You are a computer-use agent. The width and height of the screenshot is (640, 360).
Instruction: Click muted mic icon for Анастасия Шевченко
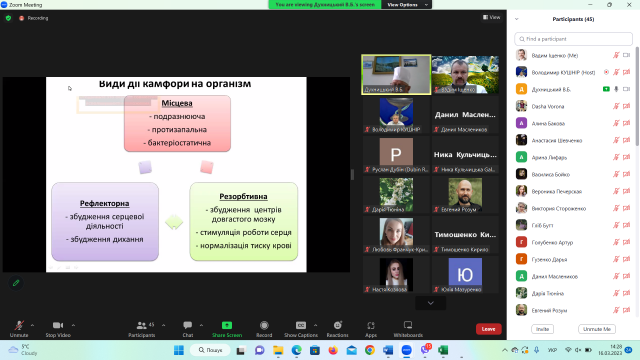coord(616,140)
